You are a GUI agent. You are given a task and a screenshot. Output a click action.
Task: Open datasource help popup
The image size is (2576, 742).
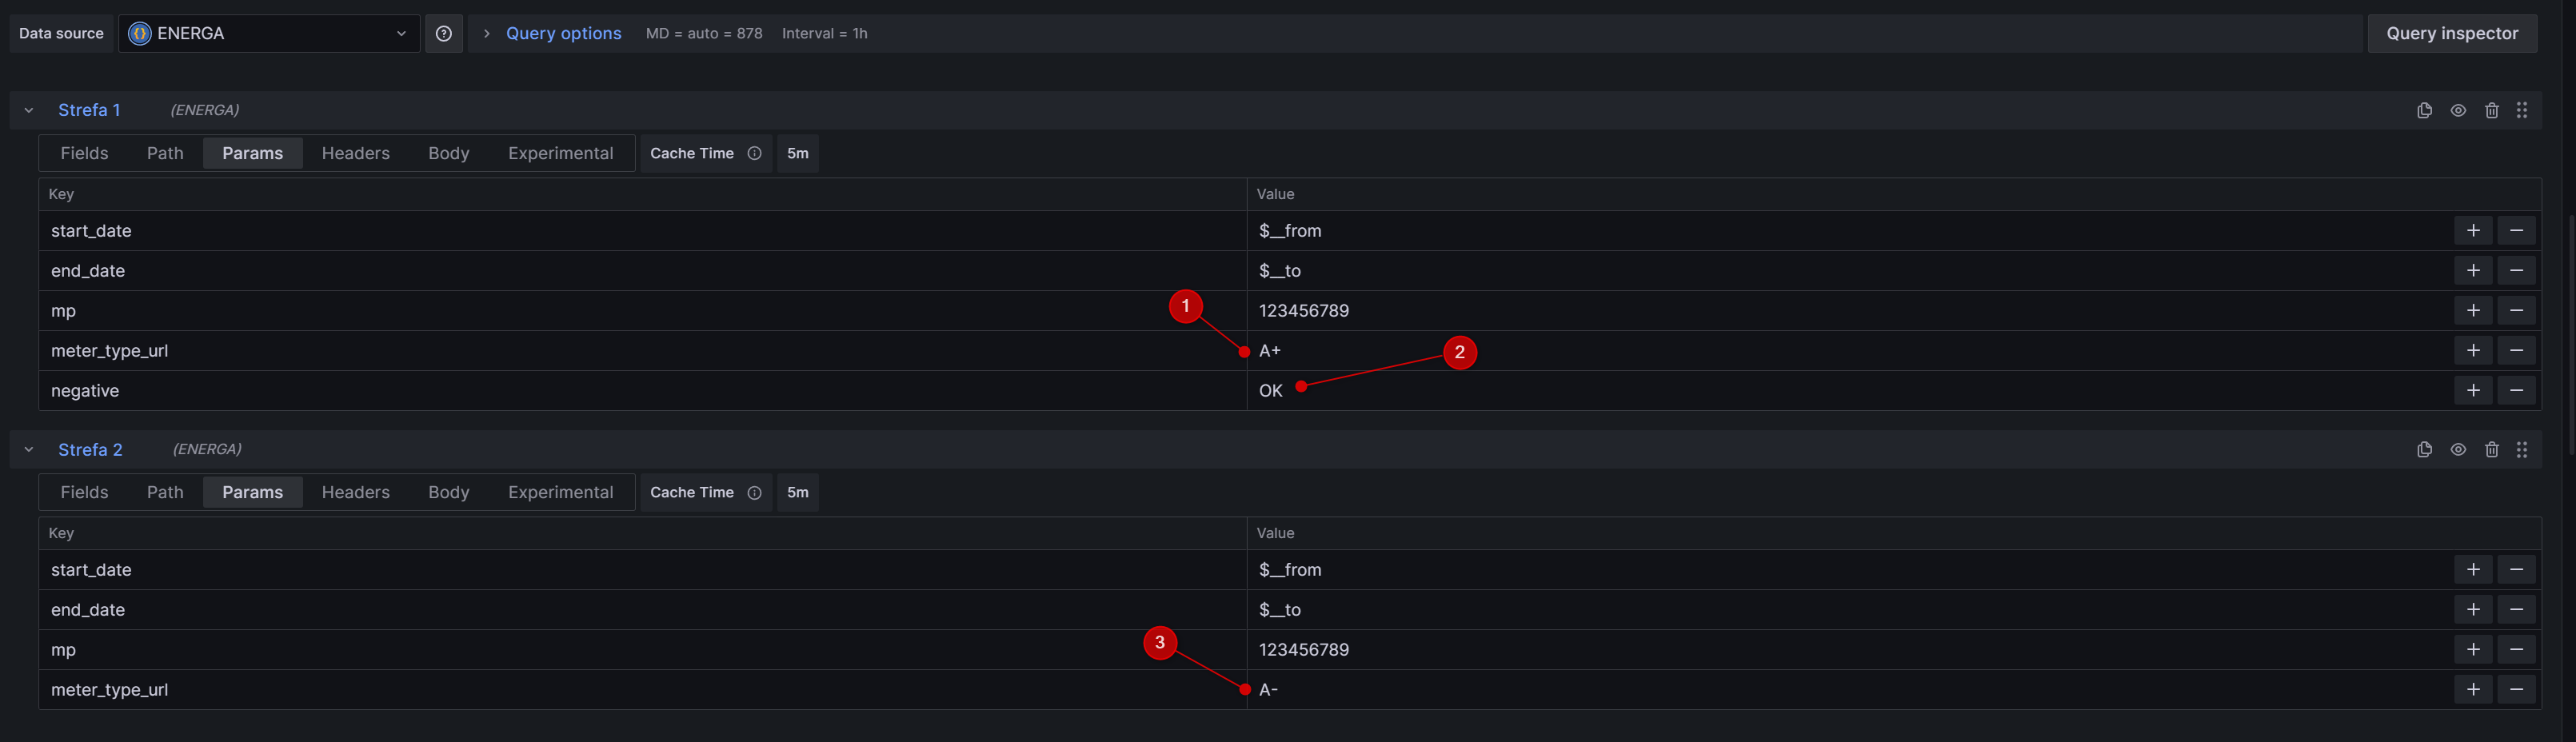point(444,33)
